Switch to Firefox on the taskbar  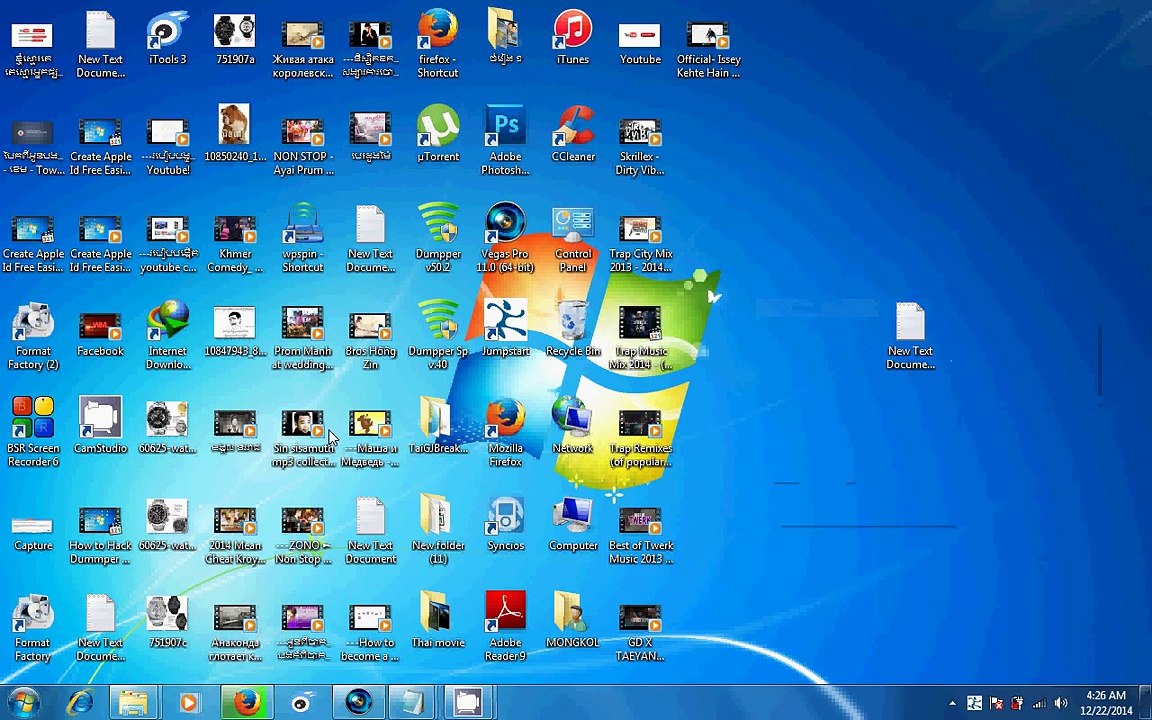pos(247,702)
